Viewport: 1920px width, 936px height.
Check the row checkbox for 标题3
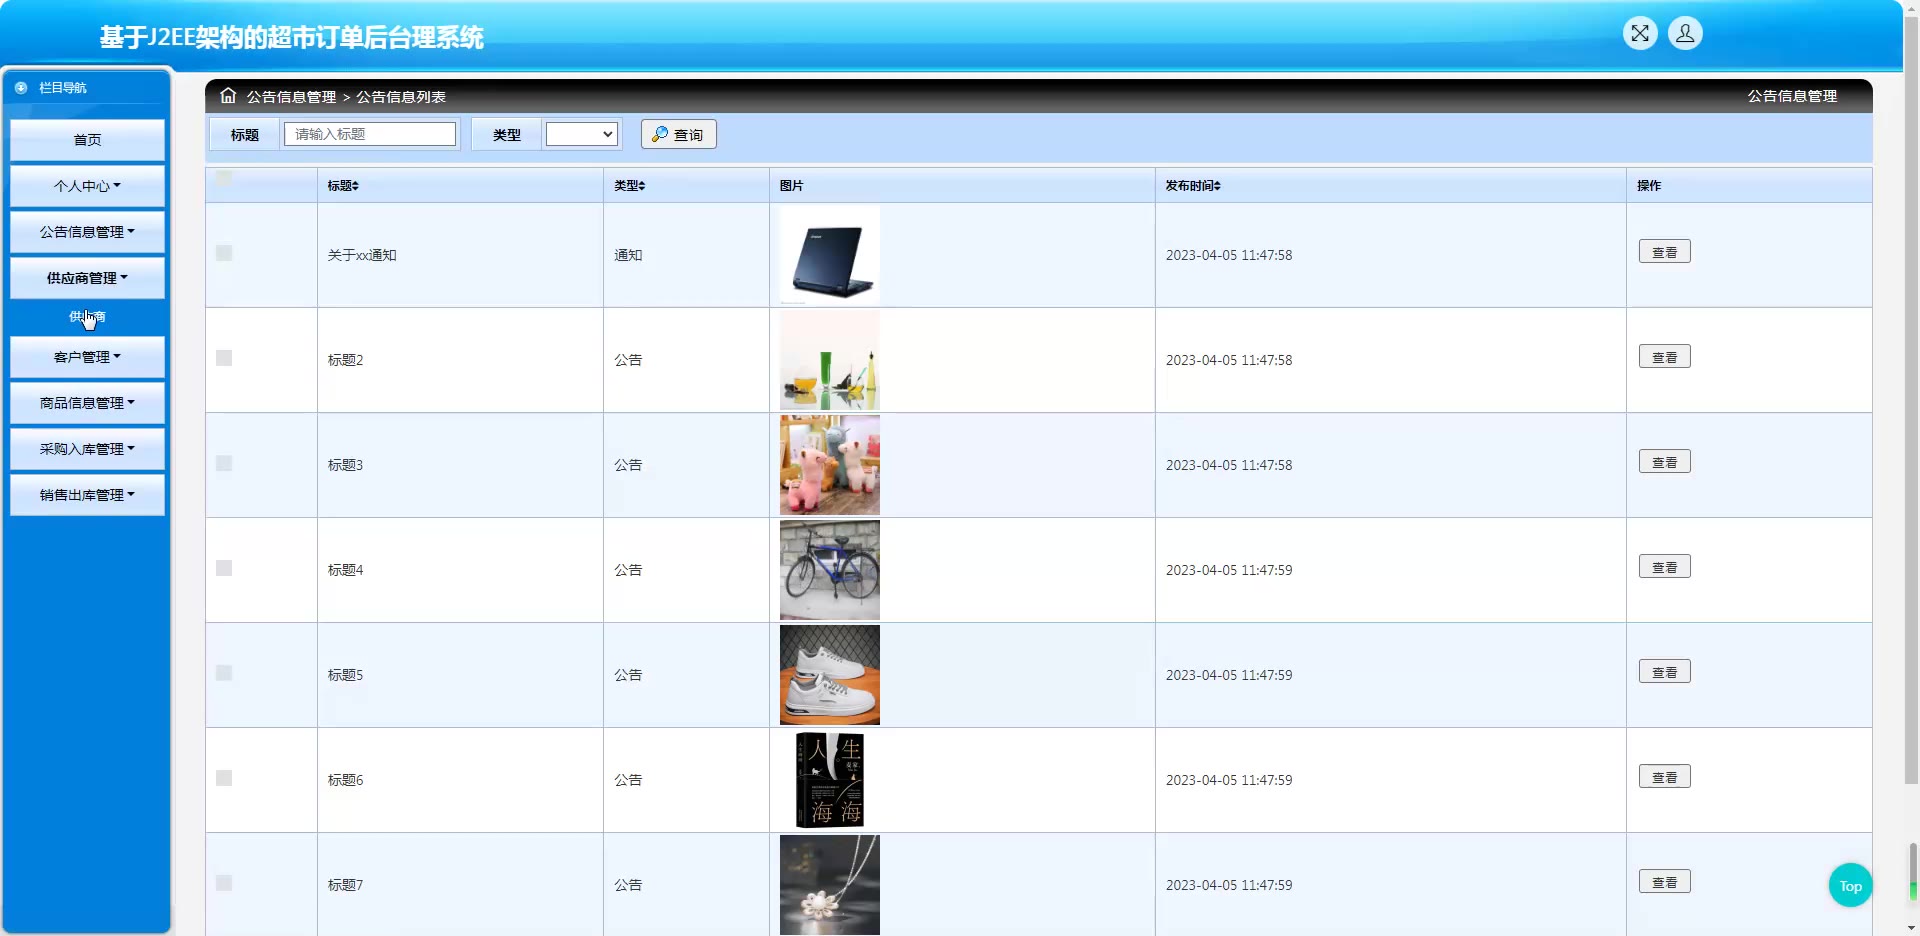(224, 463)
